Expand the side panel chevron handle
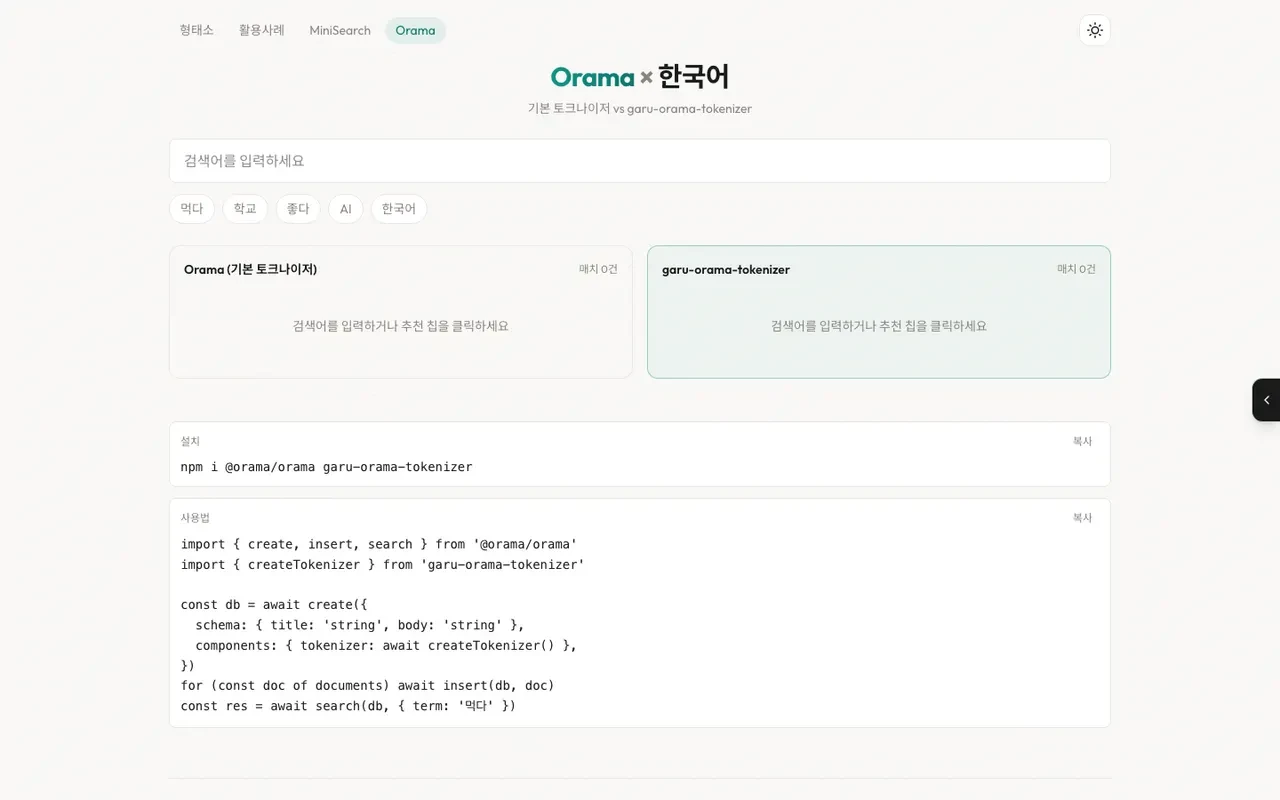 (x=1266, y=400)
